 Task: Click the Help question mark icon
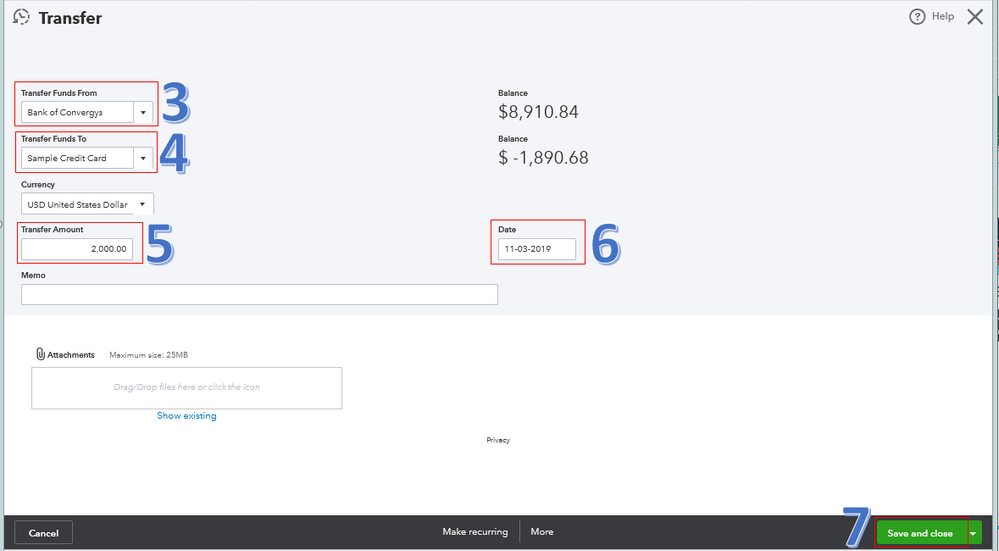click(x=917, y=17)
